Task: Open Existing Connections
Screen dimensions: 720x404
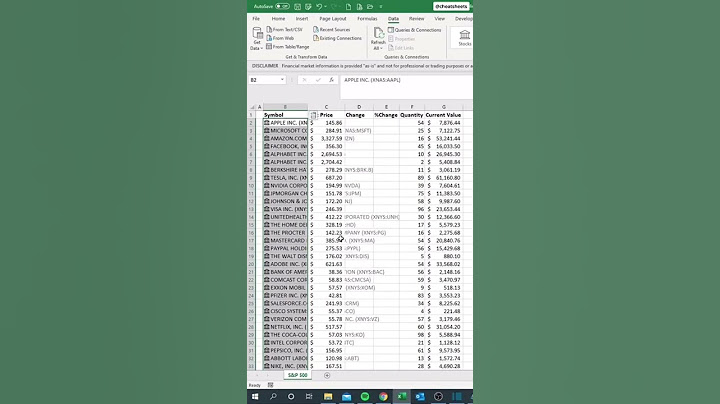Action: [338, 38]
